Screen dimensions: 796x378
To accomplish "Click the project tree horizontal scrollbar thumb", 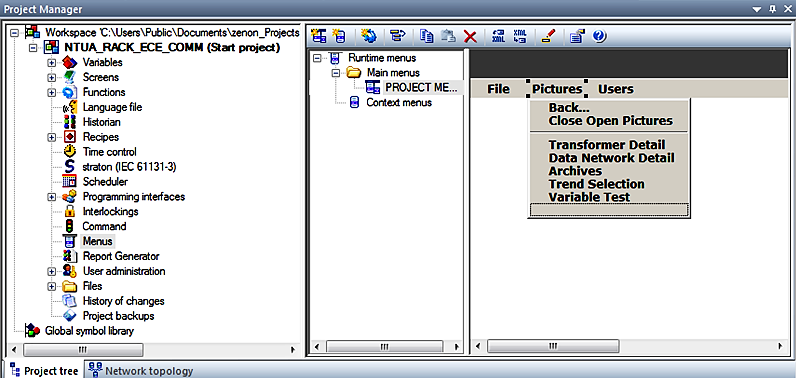I will pos(83,350).
